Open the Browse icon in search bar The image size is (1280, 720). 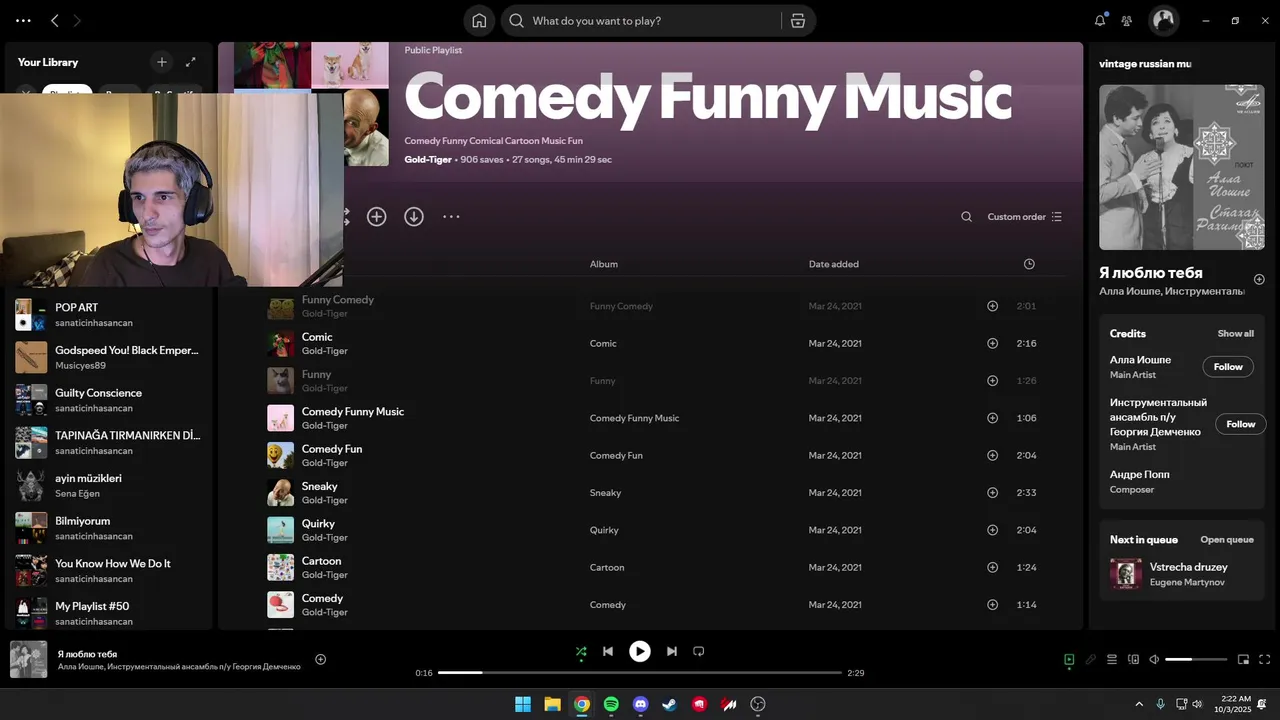[797, 20]
